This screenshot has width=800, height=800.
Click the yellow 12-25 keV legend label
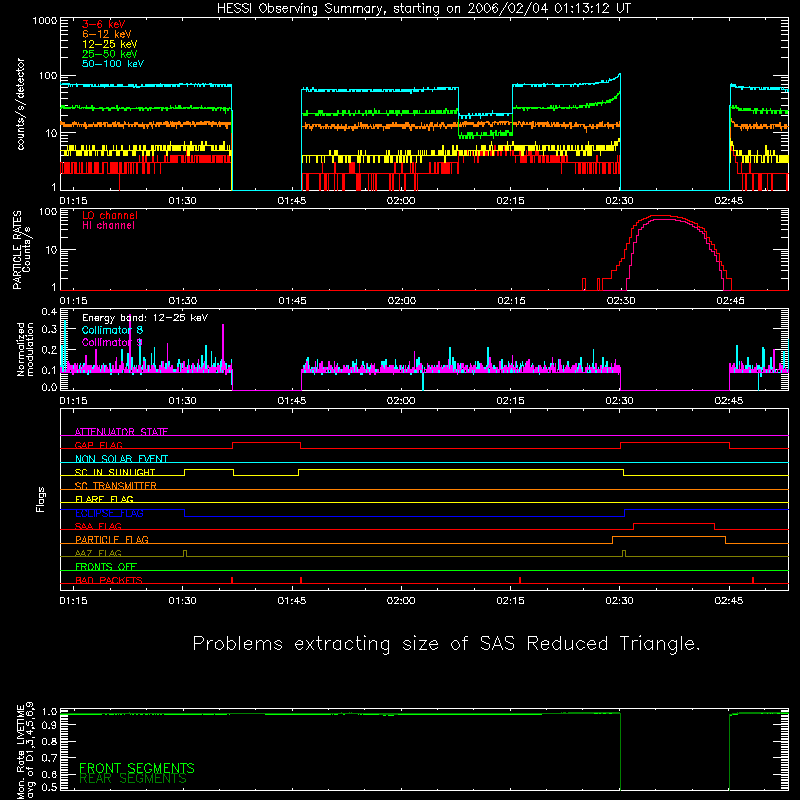tap(110, 44)
